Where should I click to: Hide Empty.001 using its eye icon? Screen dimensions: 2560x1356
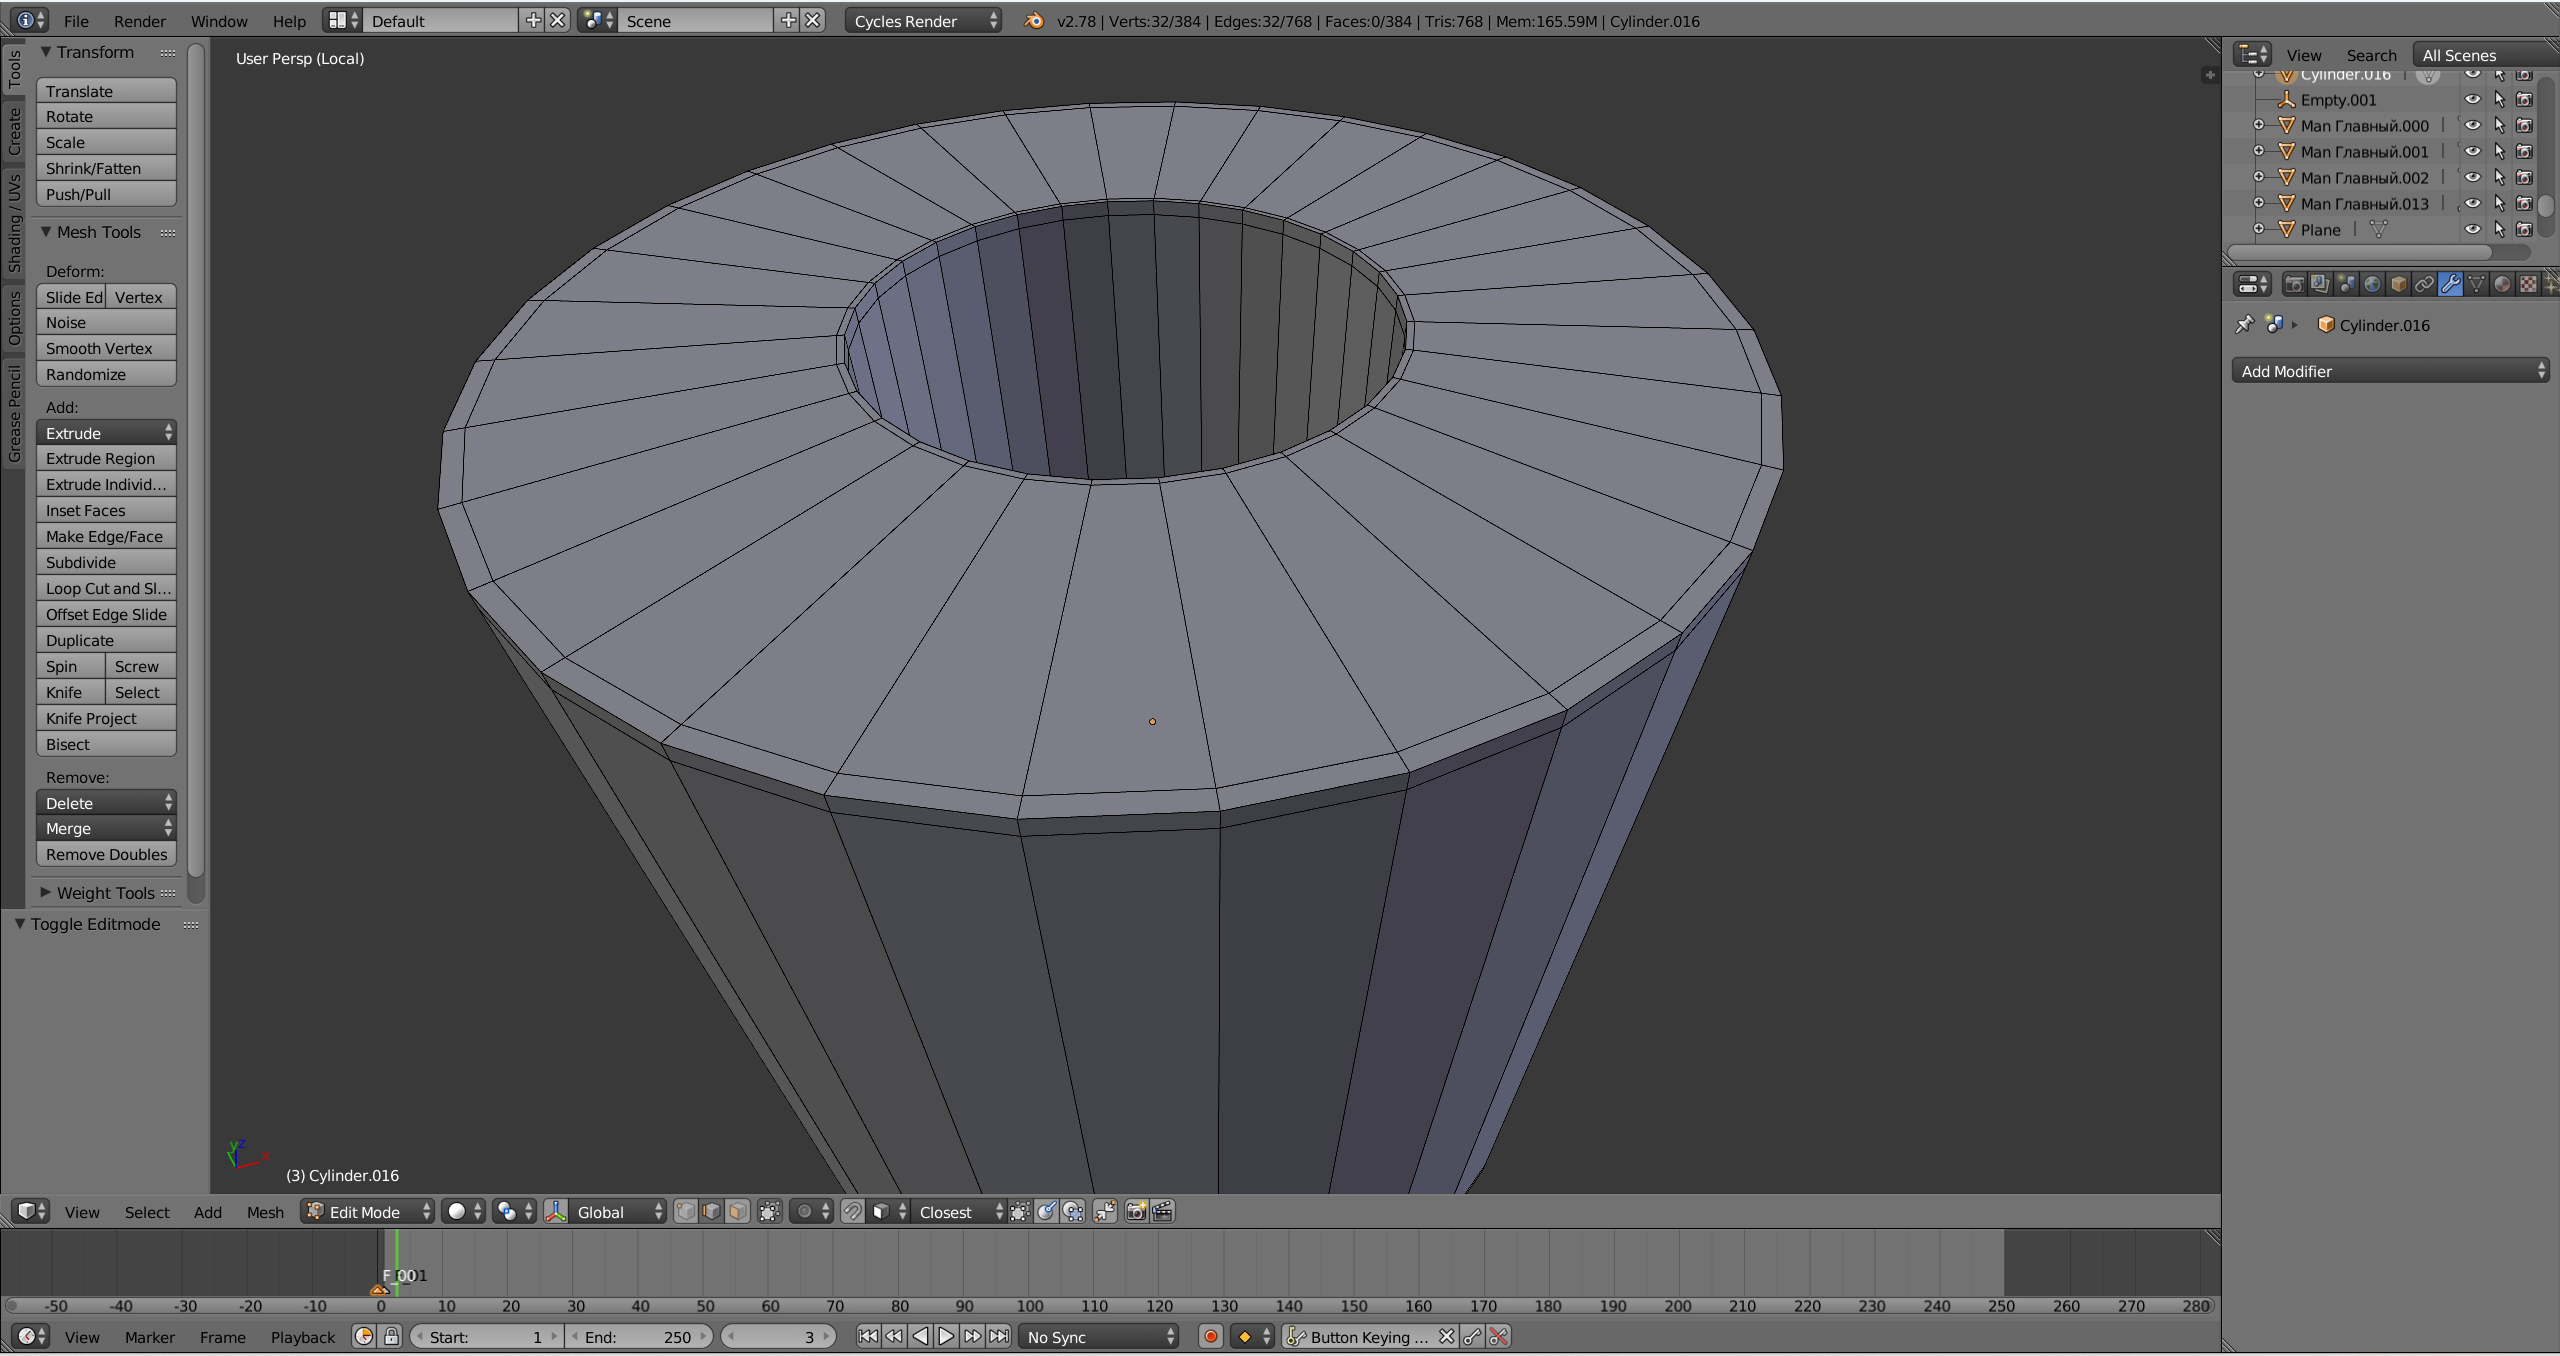(2472, 100)
